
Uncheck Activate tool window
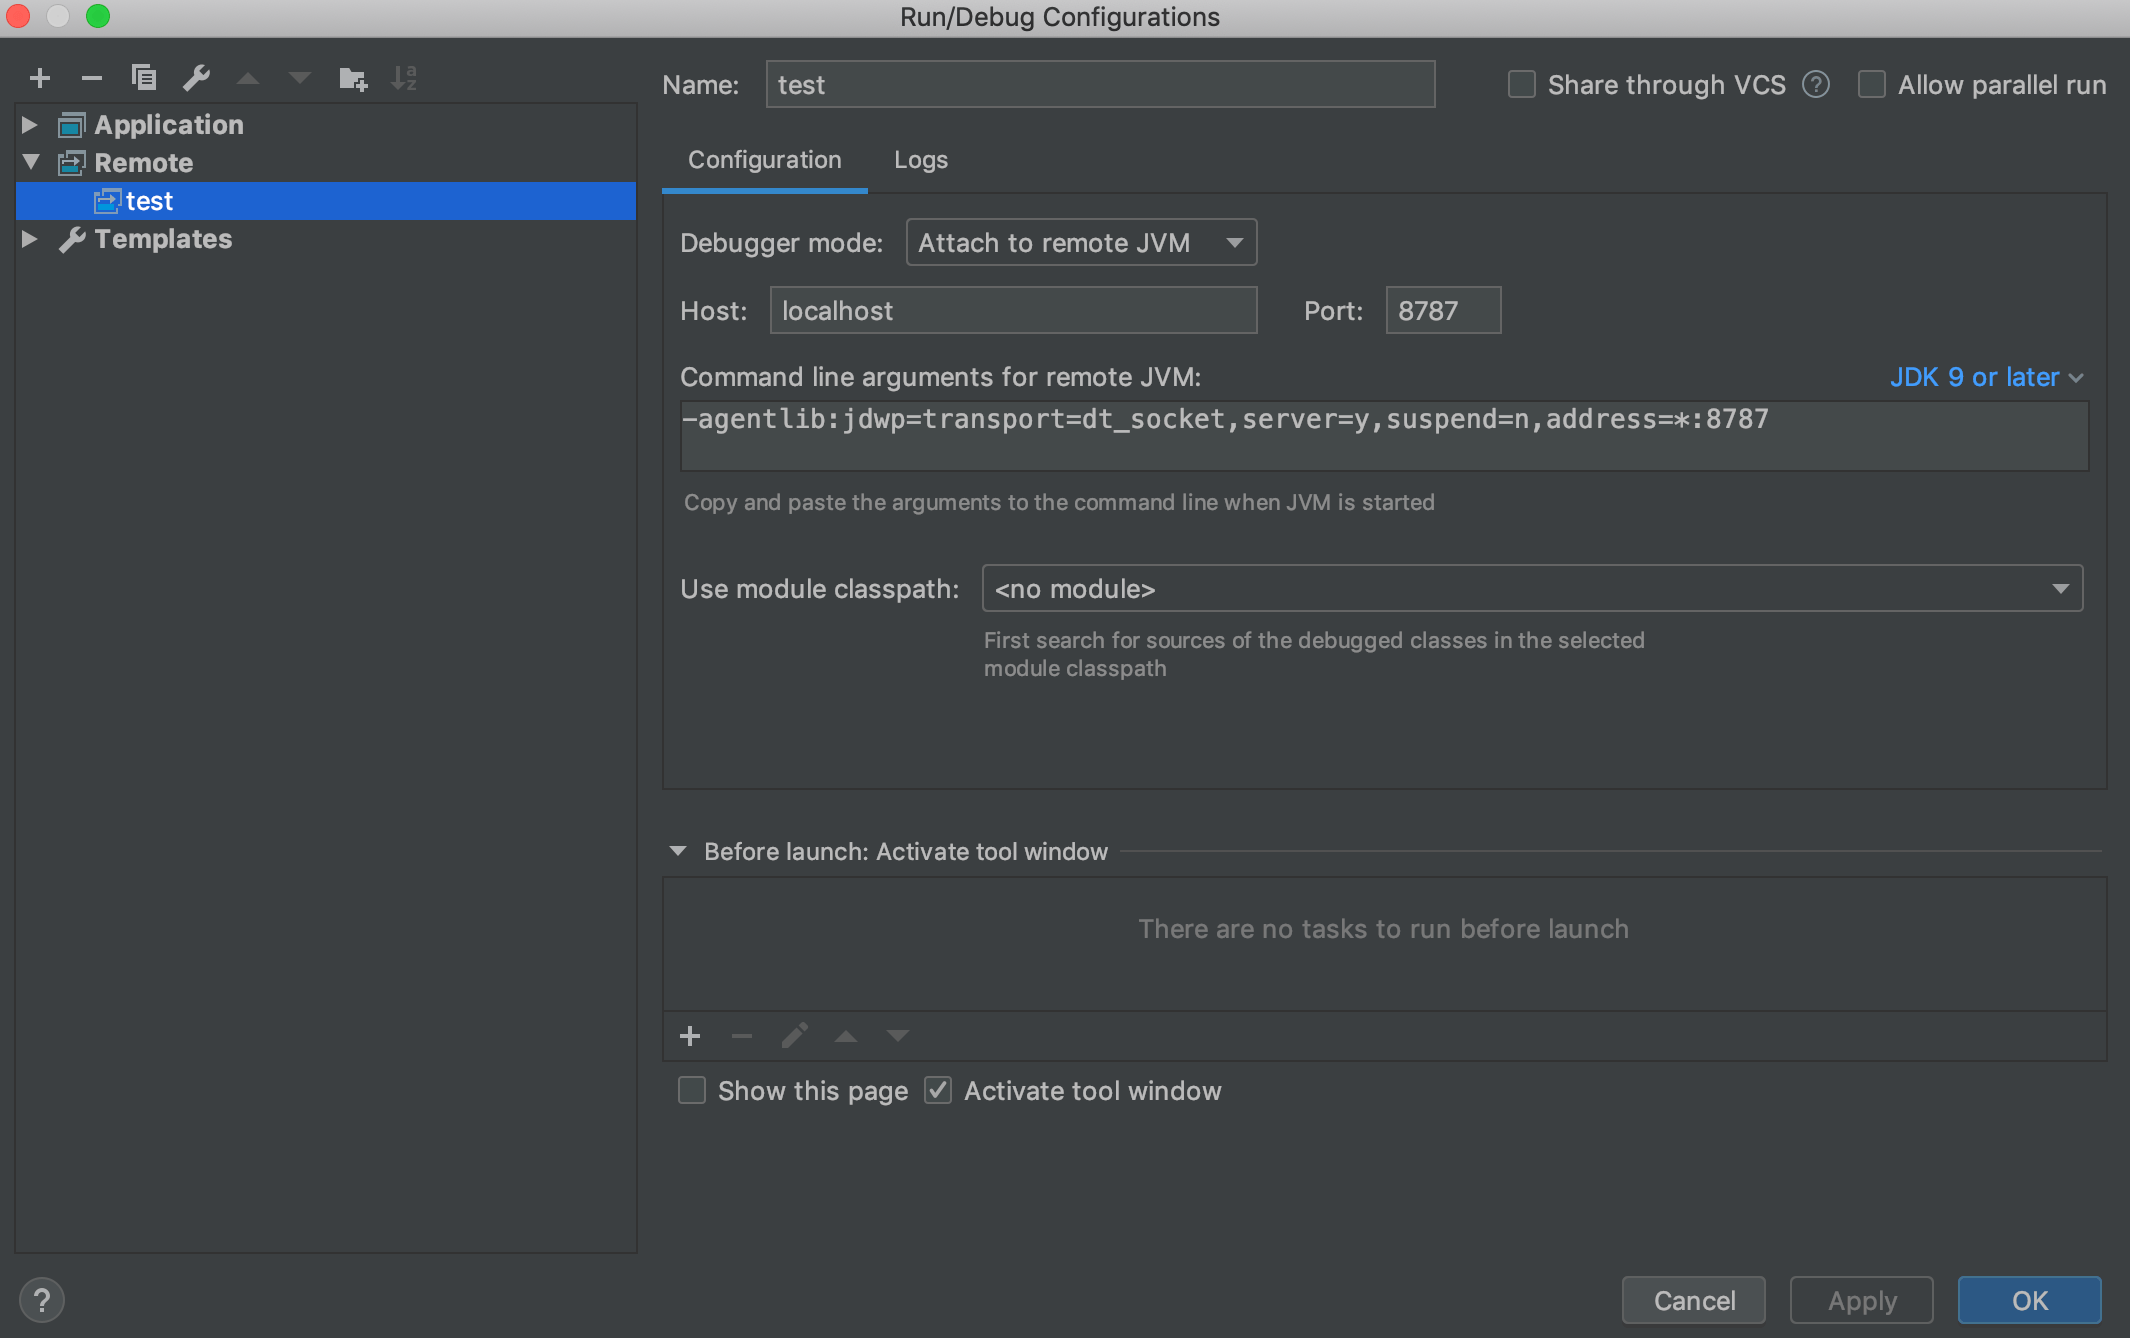point(938,1090)
